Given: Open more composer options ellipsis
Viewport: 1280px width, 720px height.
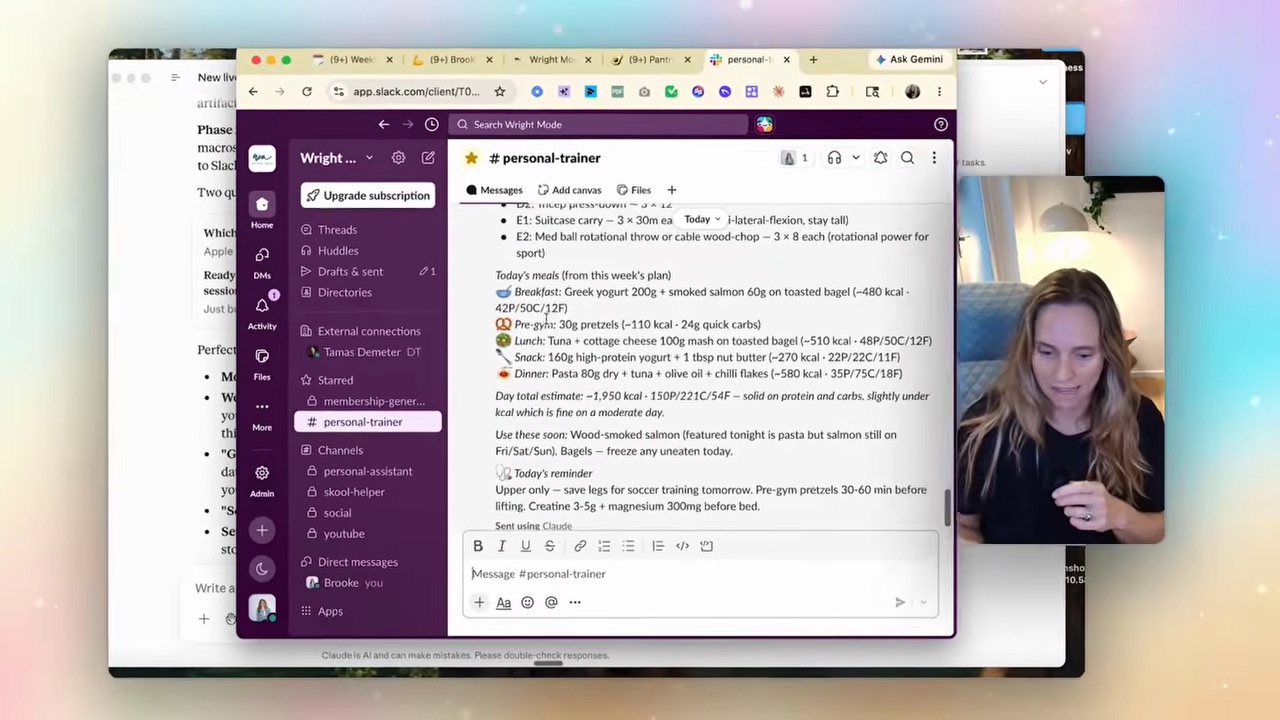Looking at the screenshot, I should [x=575, y=602].
